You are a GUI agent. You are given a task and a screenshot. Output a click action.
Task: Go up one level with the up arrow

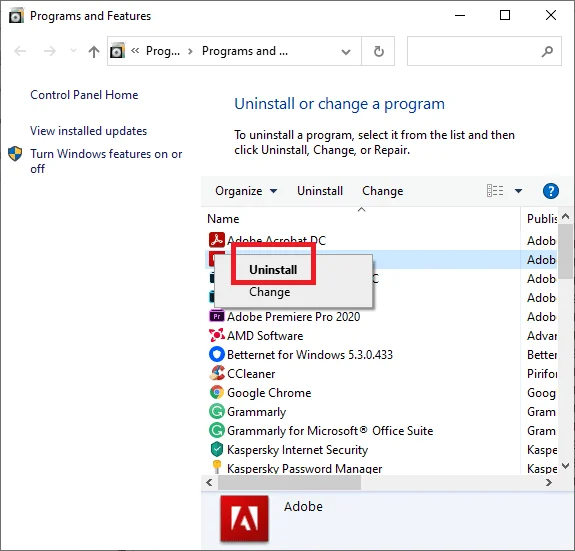(x=94, y=51)
